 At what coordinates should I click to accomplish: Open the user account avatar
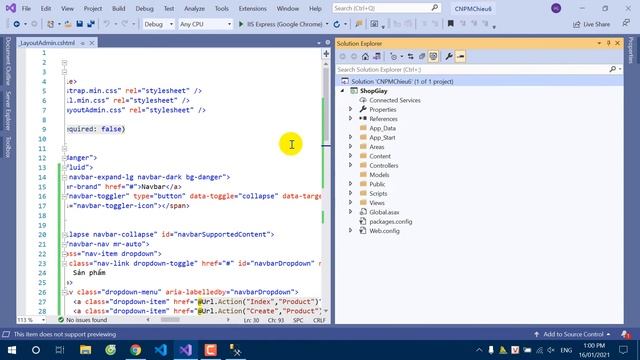pyautogui.click(x=556, y=8)
